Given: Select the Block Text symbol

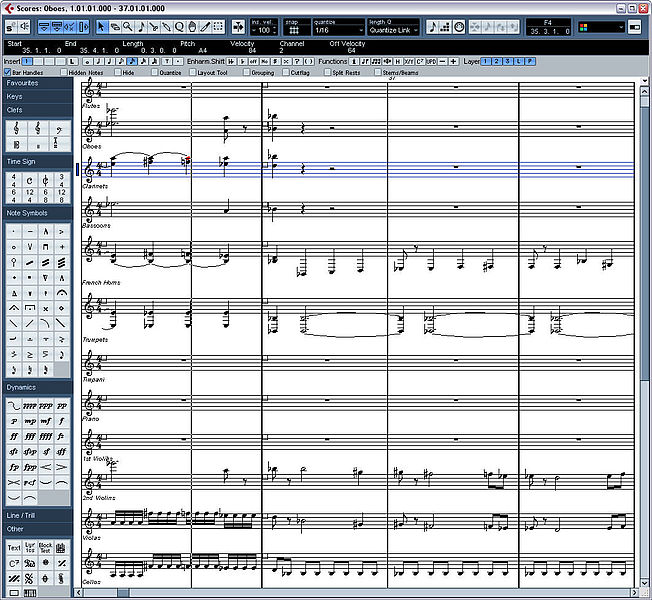Looking at the screenshot, I should 45,547.
